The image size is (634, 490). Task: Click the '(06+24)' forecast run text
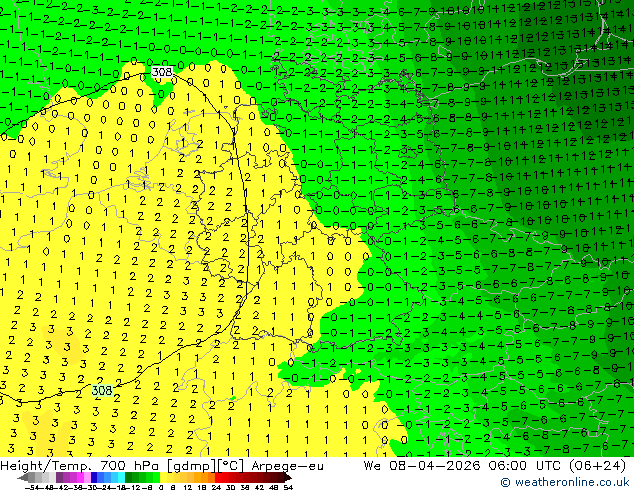click(598, 466)
